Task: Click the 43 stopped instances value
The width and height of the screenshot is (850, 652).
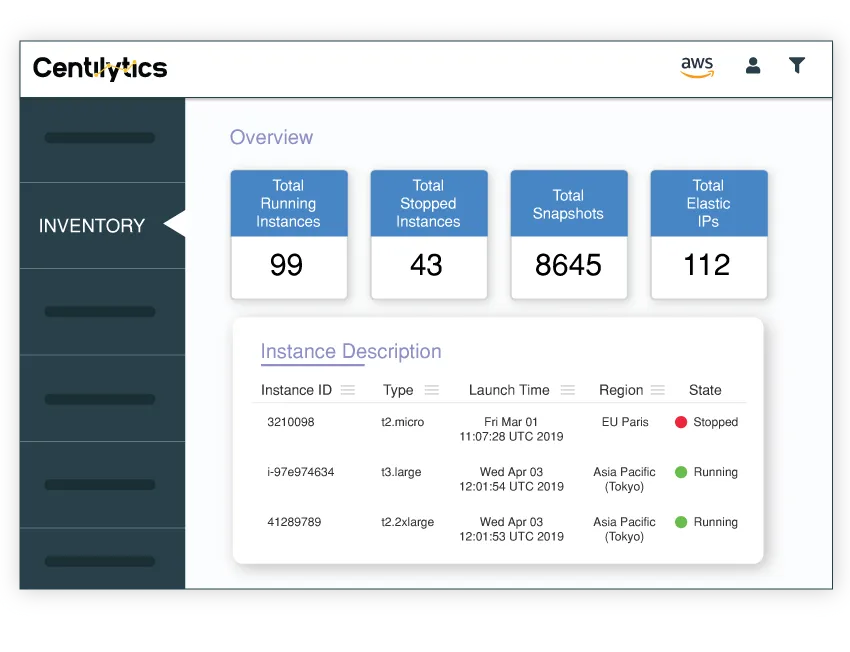Action: [x=426, y=265]
